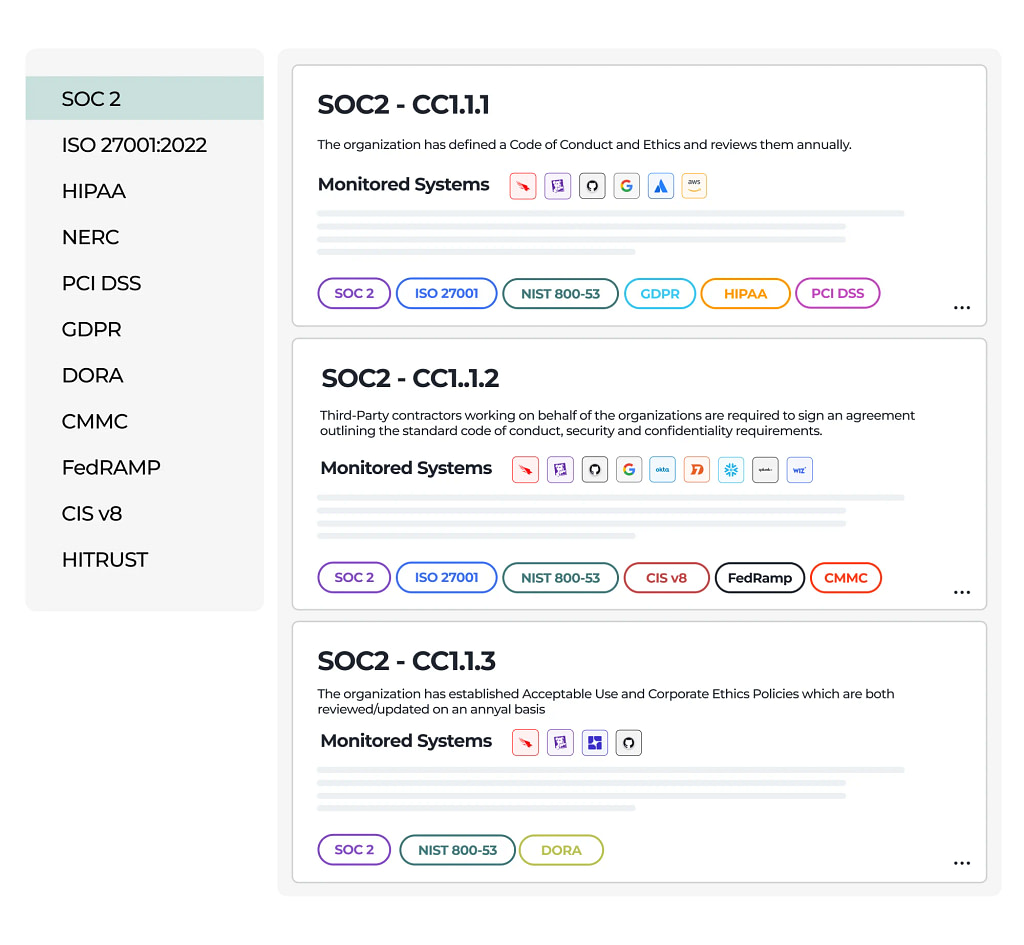Viewport: 1024px width, 945px height.
Task: Open the FedRAMP framework from sidebar
Action: [111, 467]
